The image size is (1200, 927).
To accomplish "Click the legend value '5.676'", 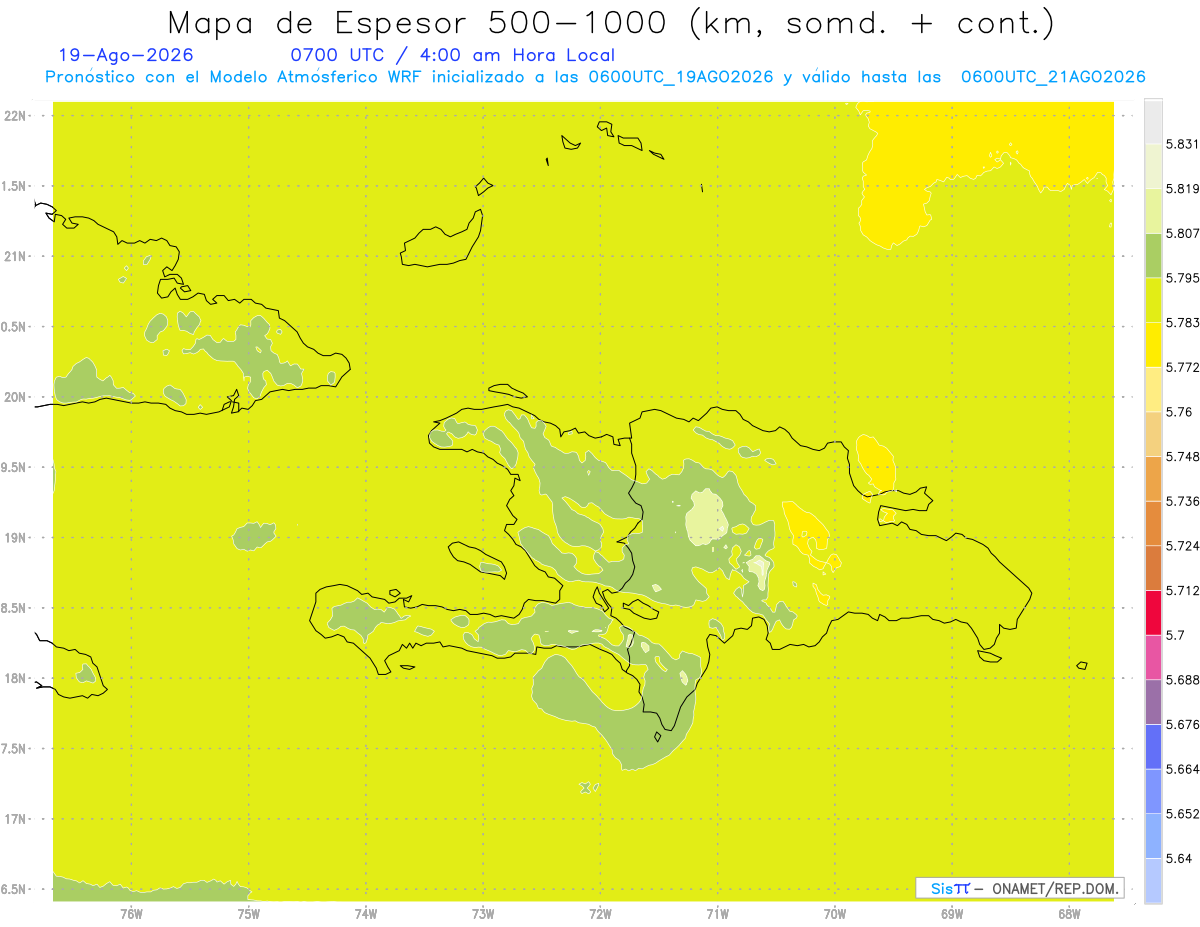I will pos(1183,724).
